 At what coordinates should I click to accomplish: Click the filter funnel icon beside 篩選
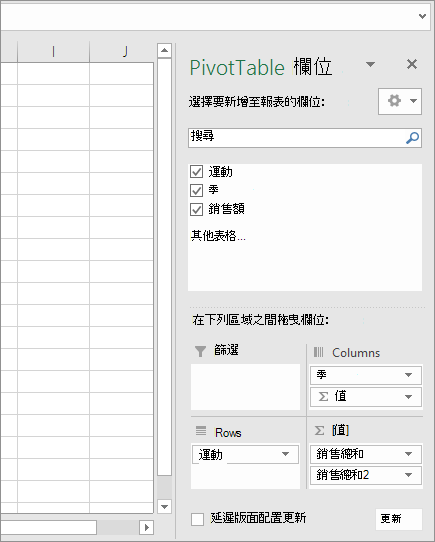coord(200,351)
